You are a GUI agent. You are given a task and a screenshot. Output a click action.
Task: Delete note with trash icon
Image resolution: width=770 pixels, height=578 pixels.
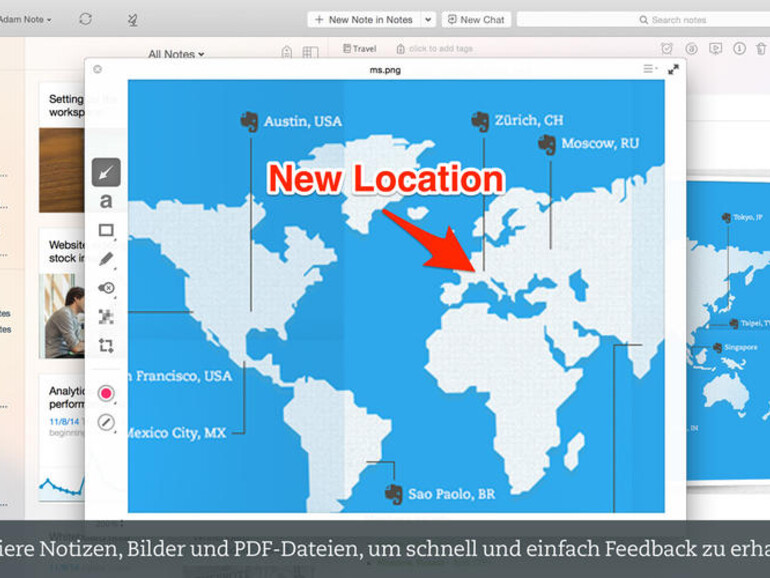coord(761,48)
